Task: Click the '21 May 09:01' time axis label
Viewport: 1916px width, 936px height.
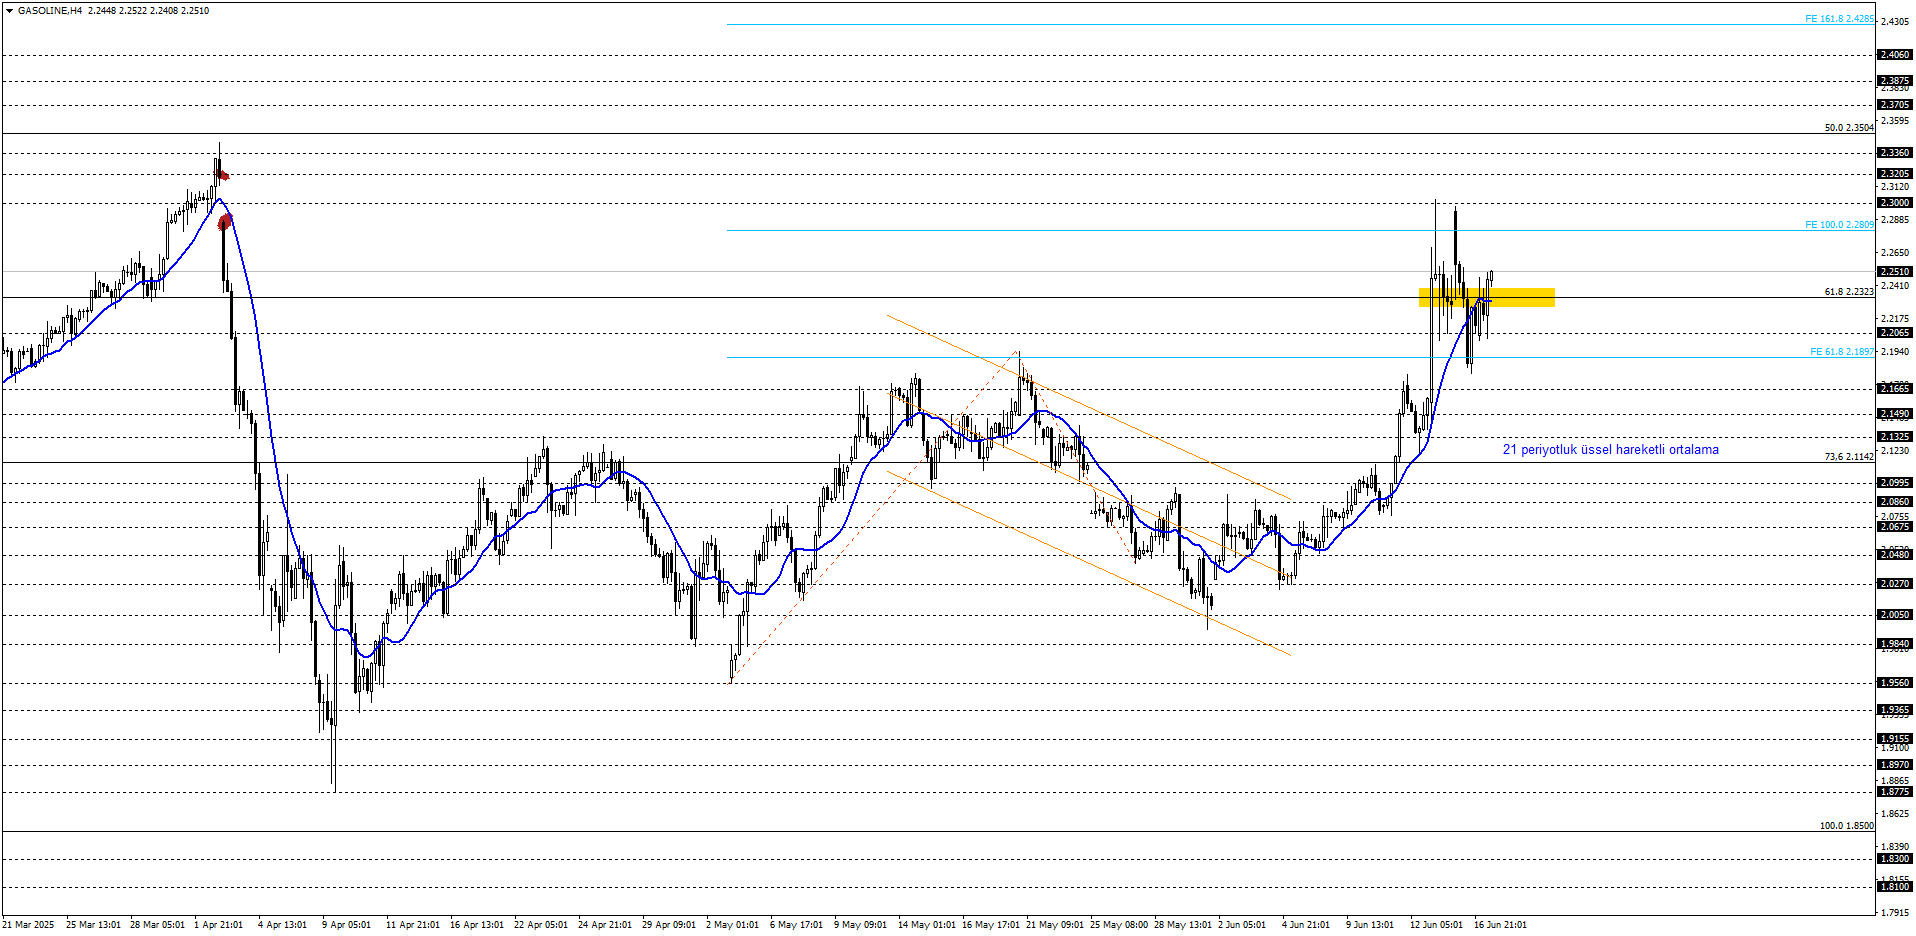Action: pyautogui.click(x=1054, y=925)
